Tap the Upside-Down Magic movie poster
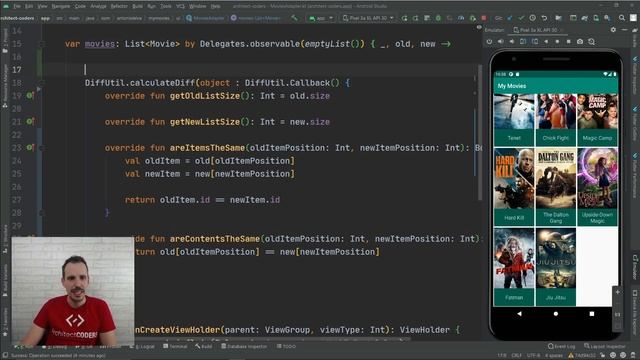 [597, 179]
